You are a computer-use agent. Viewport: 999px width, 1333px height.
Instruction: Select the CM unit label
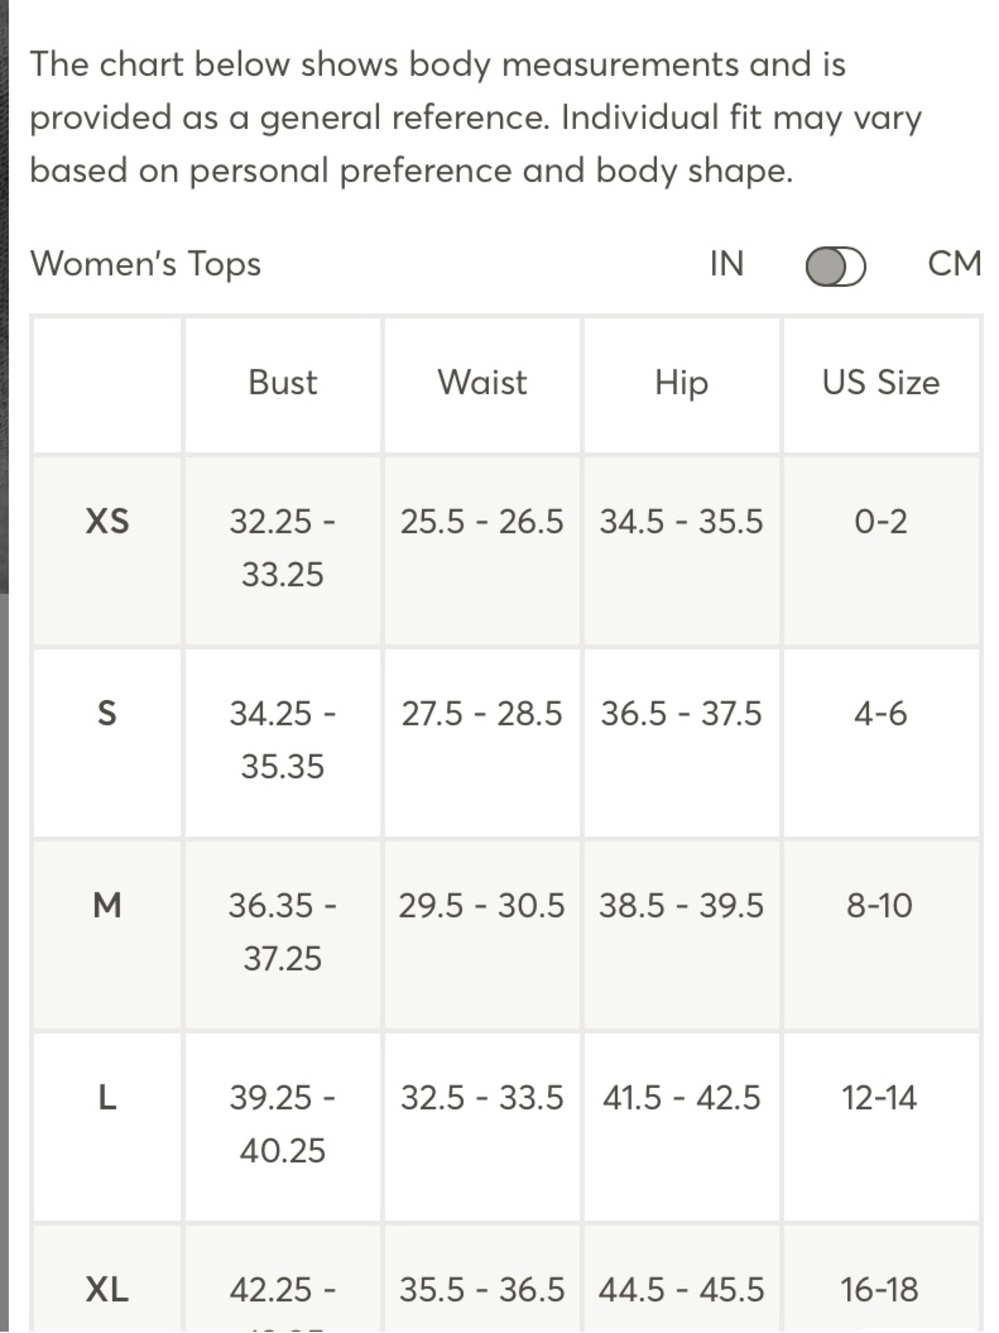click(x=954, y=264)
